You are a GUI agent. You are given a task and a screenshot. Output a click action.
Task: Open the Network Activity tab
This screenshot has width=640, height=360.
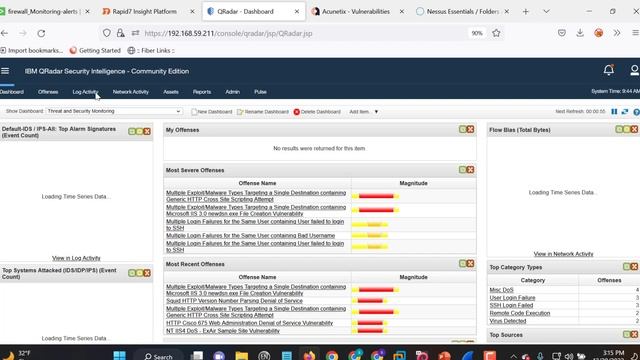[131, 92]
